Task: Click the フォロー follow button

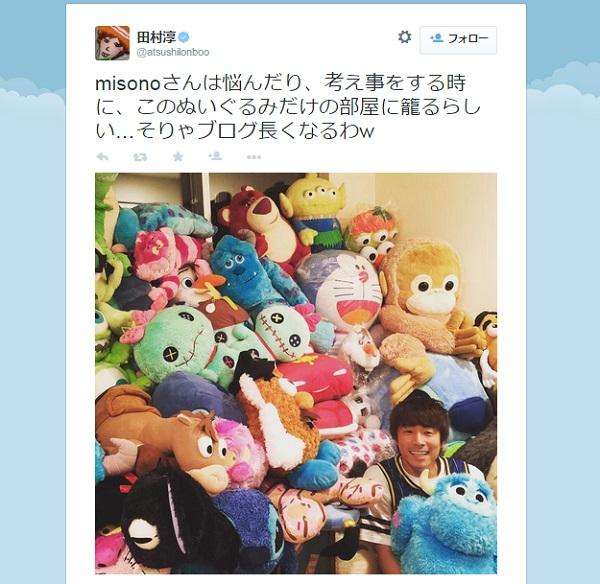Action: (x=458, y=40)
